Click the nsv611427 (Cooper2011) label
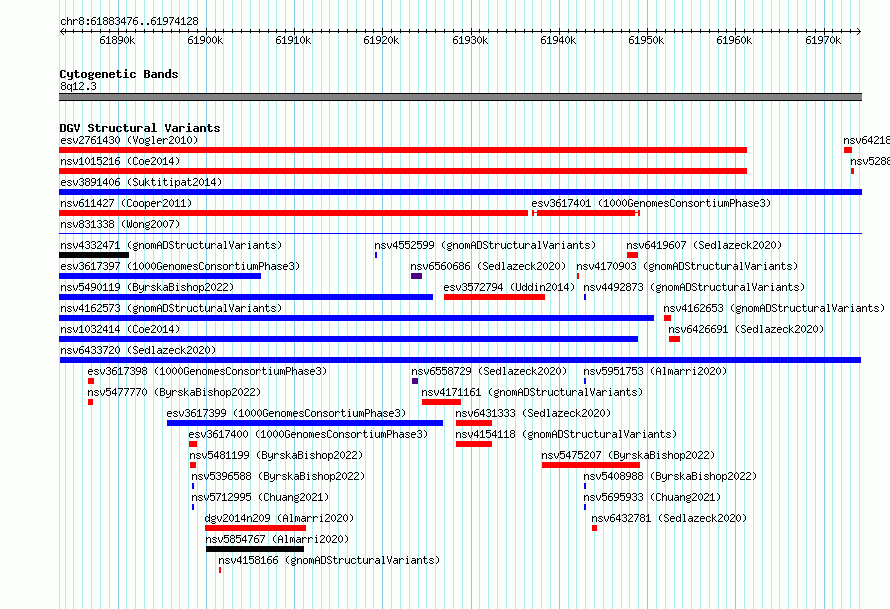The width and height of the screenshot is (890, 609). point(126,203)
